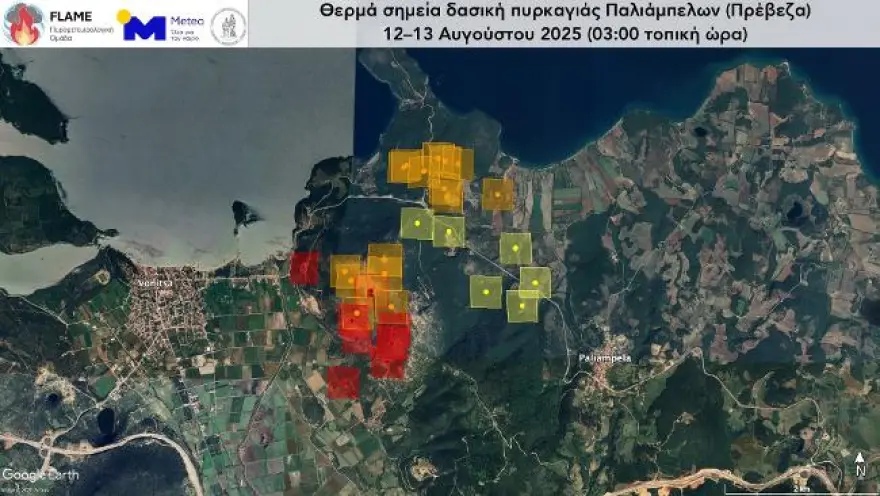The width and height of the screenshot is (880, 496).
Task: Click the Paliampela village label
Action: tap(597, 358)
